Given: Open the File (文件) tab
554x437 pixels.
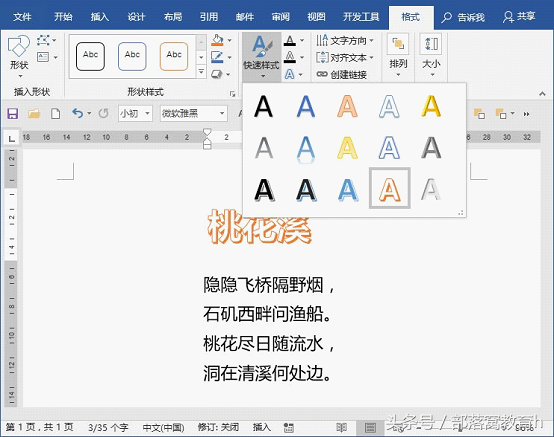Looking at the screenshot, I should 22,17.
